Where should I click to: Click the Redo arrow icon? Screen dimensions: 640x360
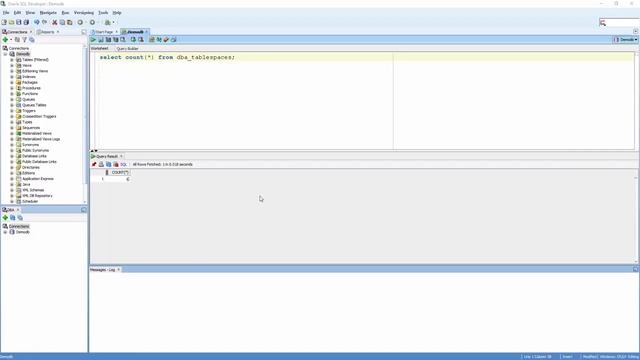tap(44, 22)
